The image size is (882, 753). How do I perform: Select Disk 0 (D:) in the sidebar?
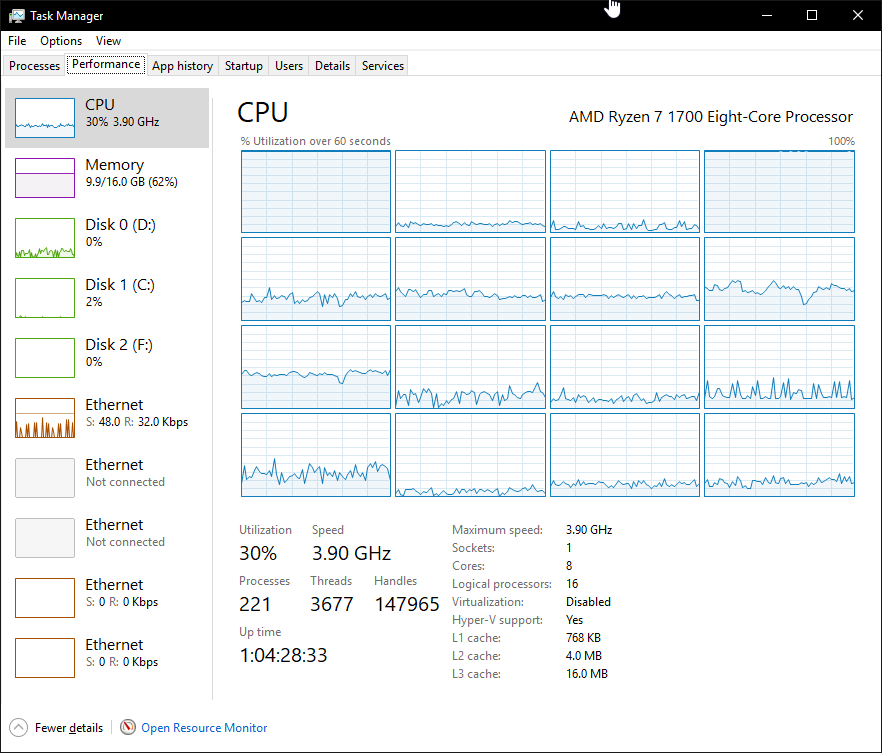pos(107,238)
